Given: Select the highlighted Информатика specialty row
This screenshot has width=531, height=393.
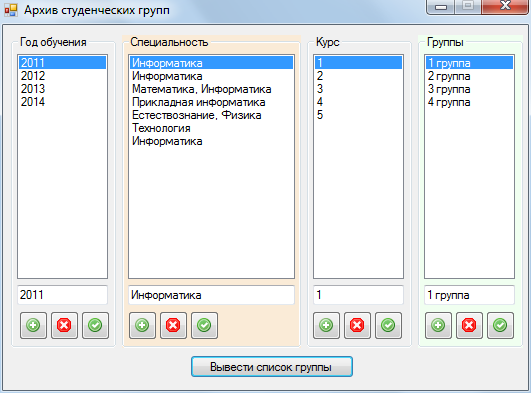Looking at the screenshot, I should [212, 63].
